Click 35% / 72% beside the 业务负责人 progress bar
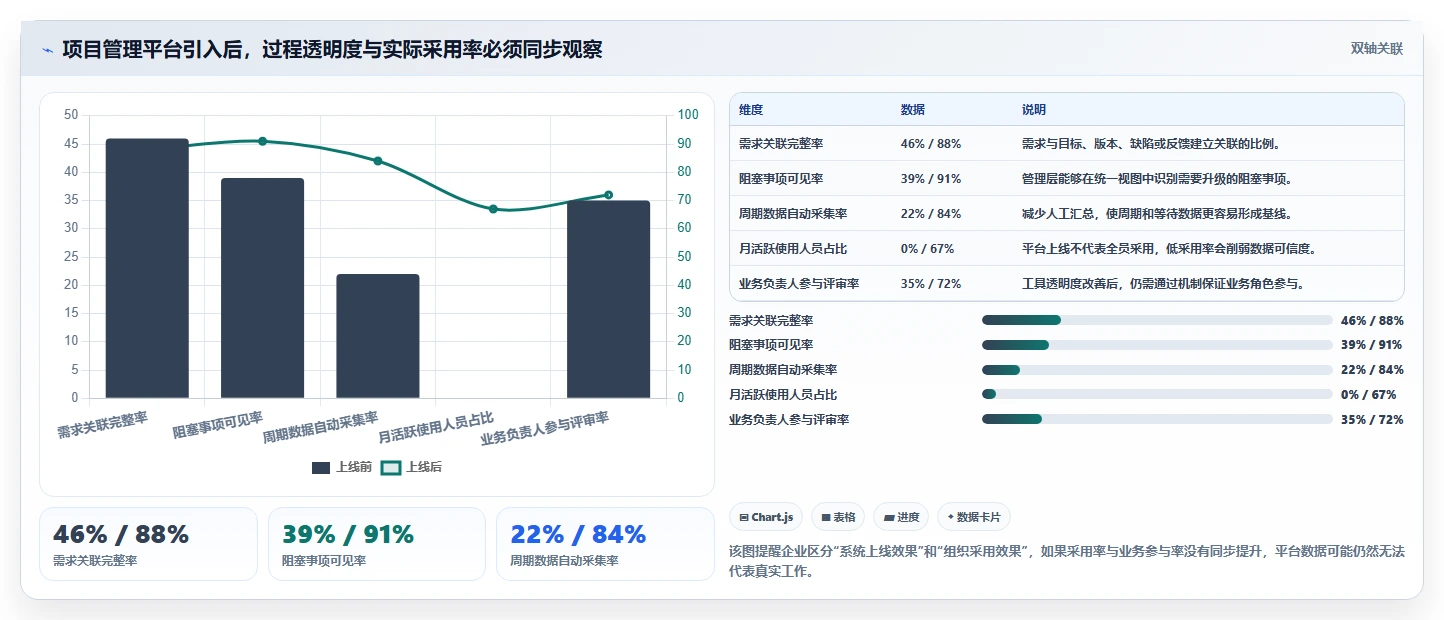Image resolution: width=1444 pixels, height=620 pixels. (1372, 420)
